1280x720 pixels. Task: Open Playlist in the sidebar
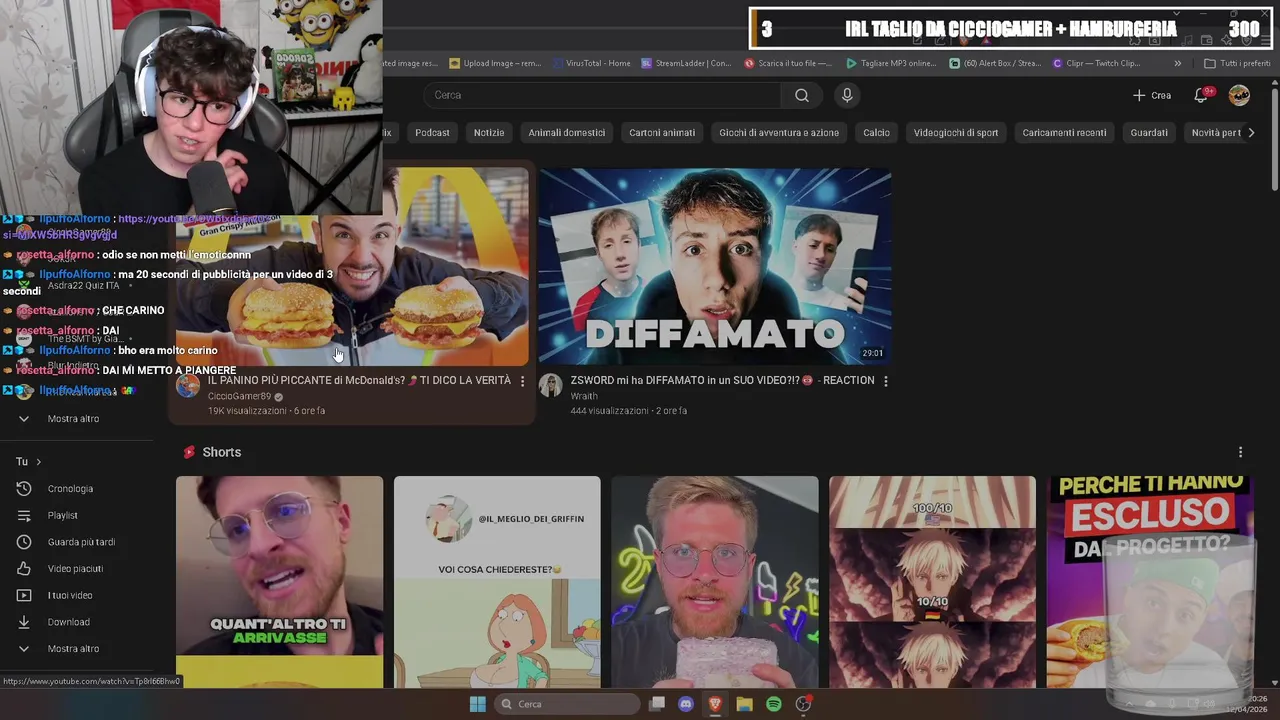point(62,515)
